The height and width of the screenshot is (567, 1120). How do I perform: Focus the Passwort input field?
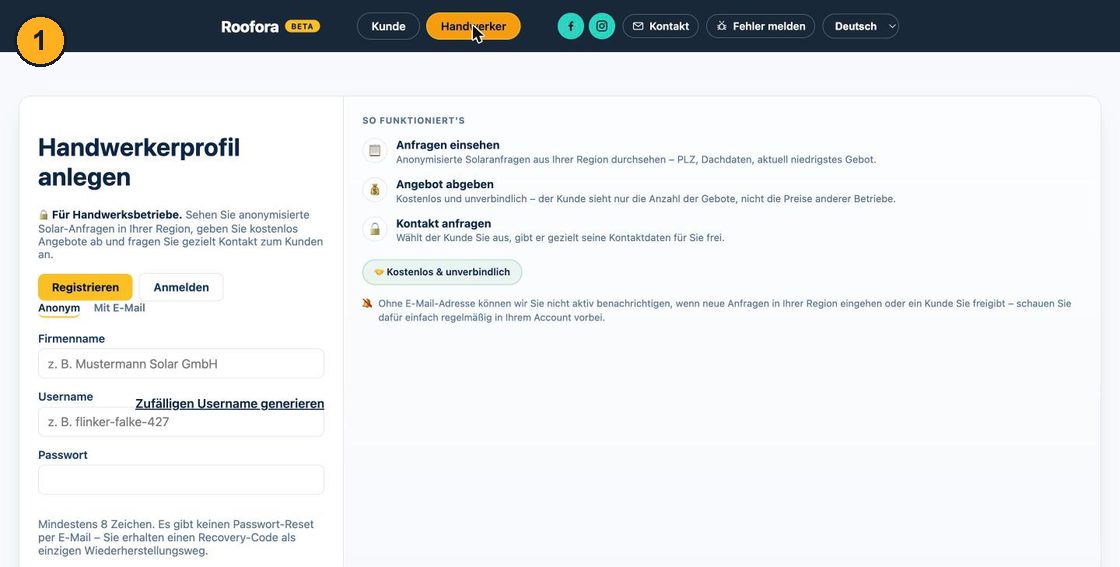pyautogui.click(x=181, y=480)
